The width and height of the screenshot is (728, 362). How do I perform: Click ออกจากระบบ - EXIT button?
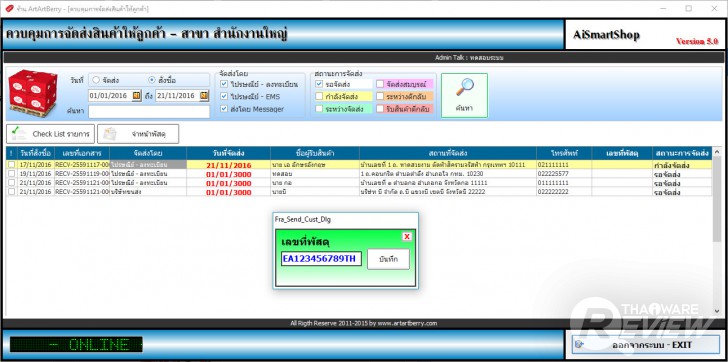click(646, 345)
